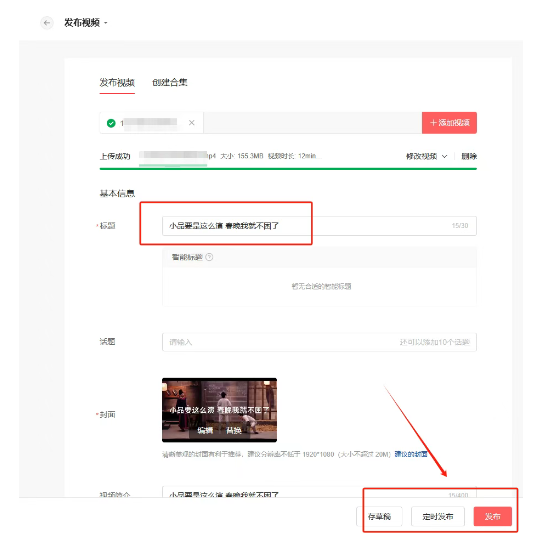The width and height of the screenshot is (533, 542).
Task: Click the 智能标题 help question icon
Action: [209, 257]
